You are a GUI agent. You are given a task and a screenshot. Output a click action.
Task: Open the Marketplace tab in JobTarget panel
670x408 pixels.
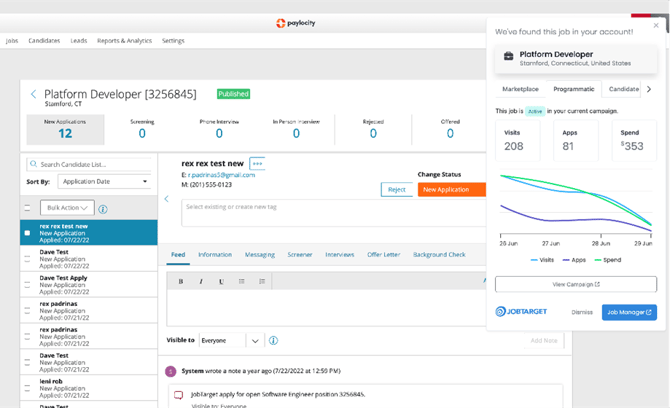520,89
